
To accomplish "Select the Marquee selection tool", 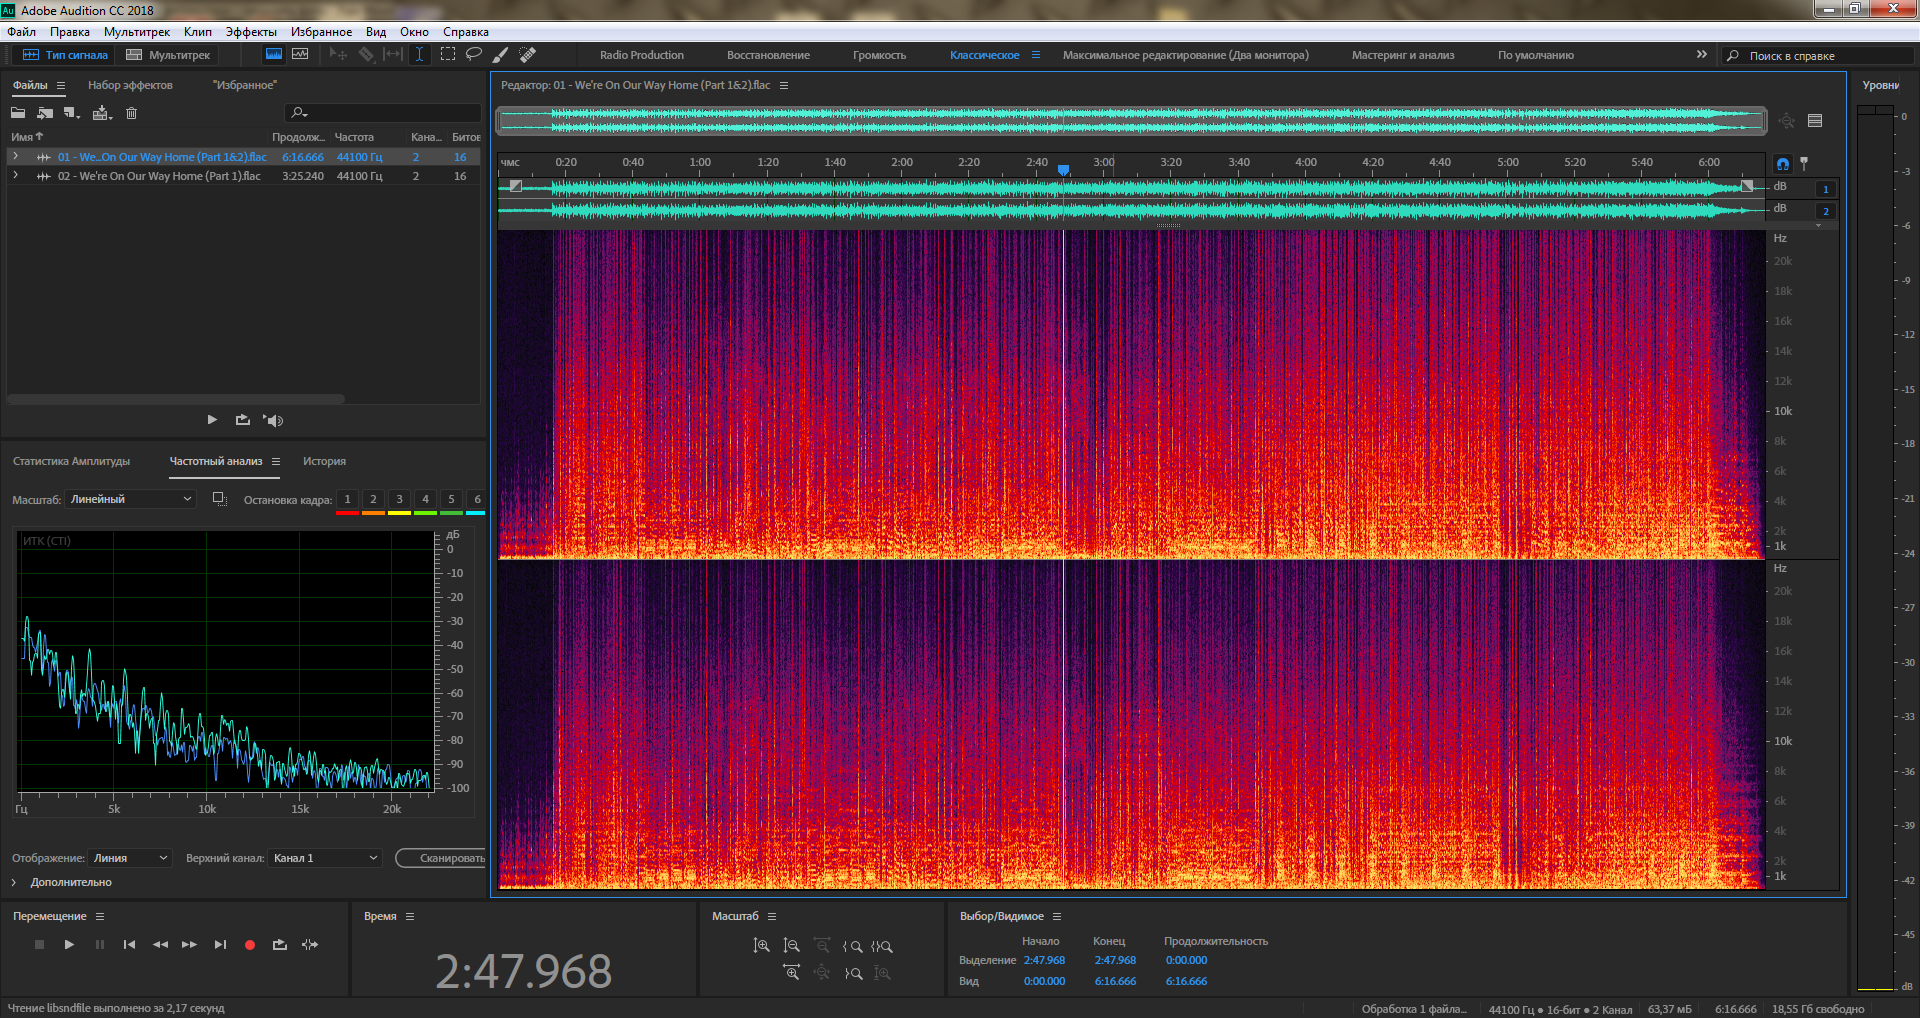I will 448,55.
